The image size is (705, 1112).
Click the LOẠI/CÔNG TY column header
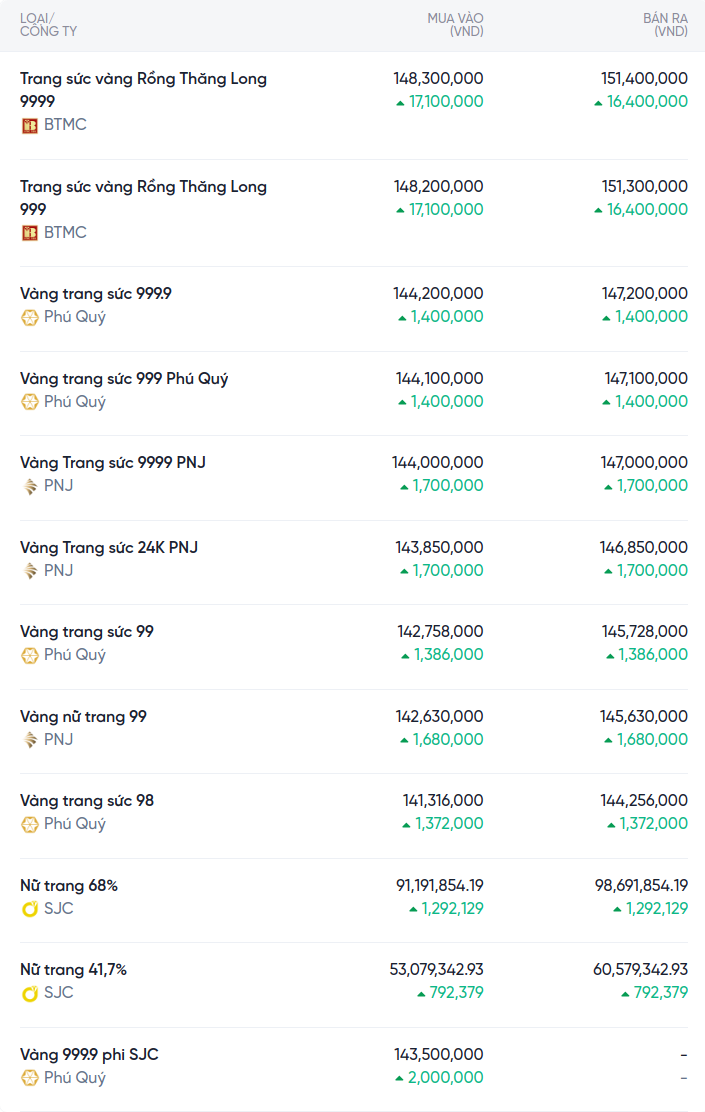coord(48,25)
